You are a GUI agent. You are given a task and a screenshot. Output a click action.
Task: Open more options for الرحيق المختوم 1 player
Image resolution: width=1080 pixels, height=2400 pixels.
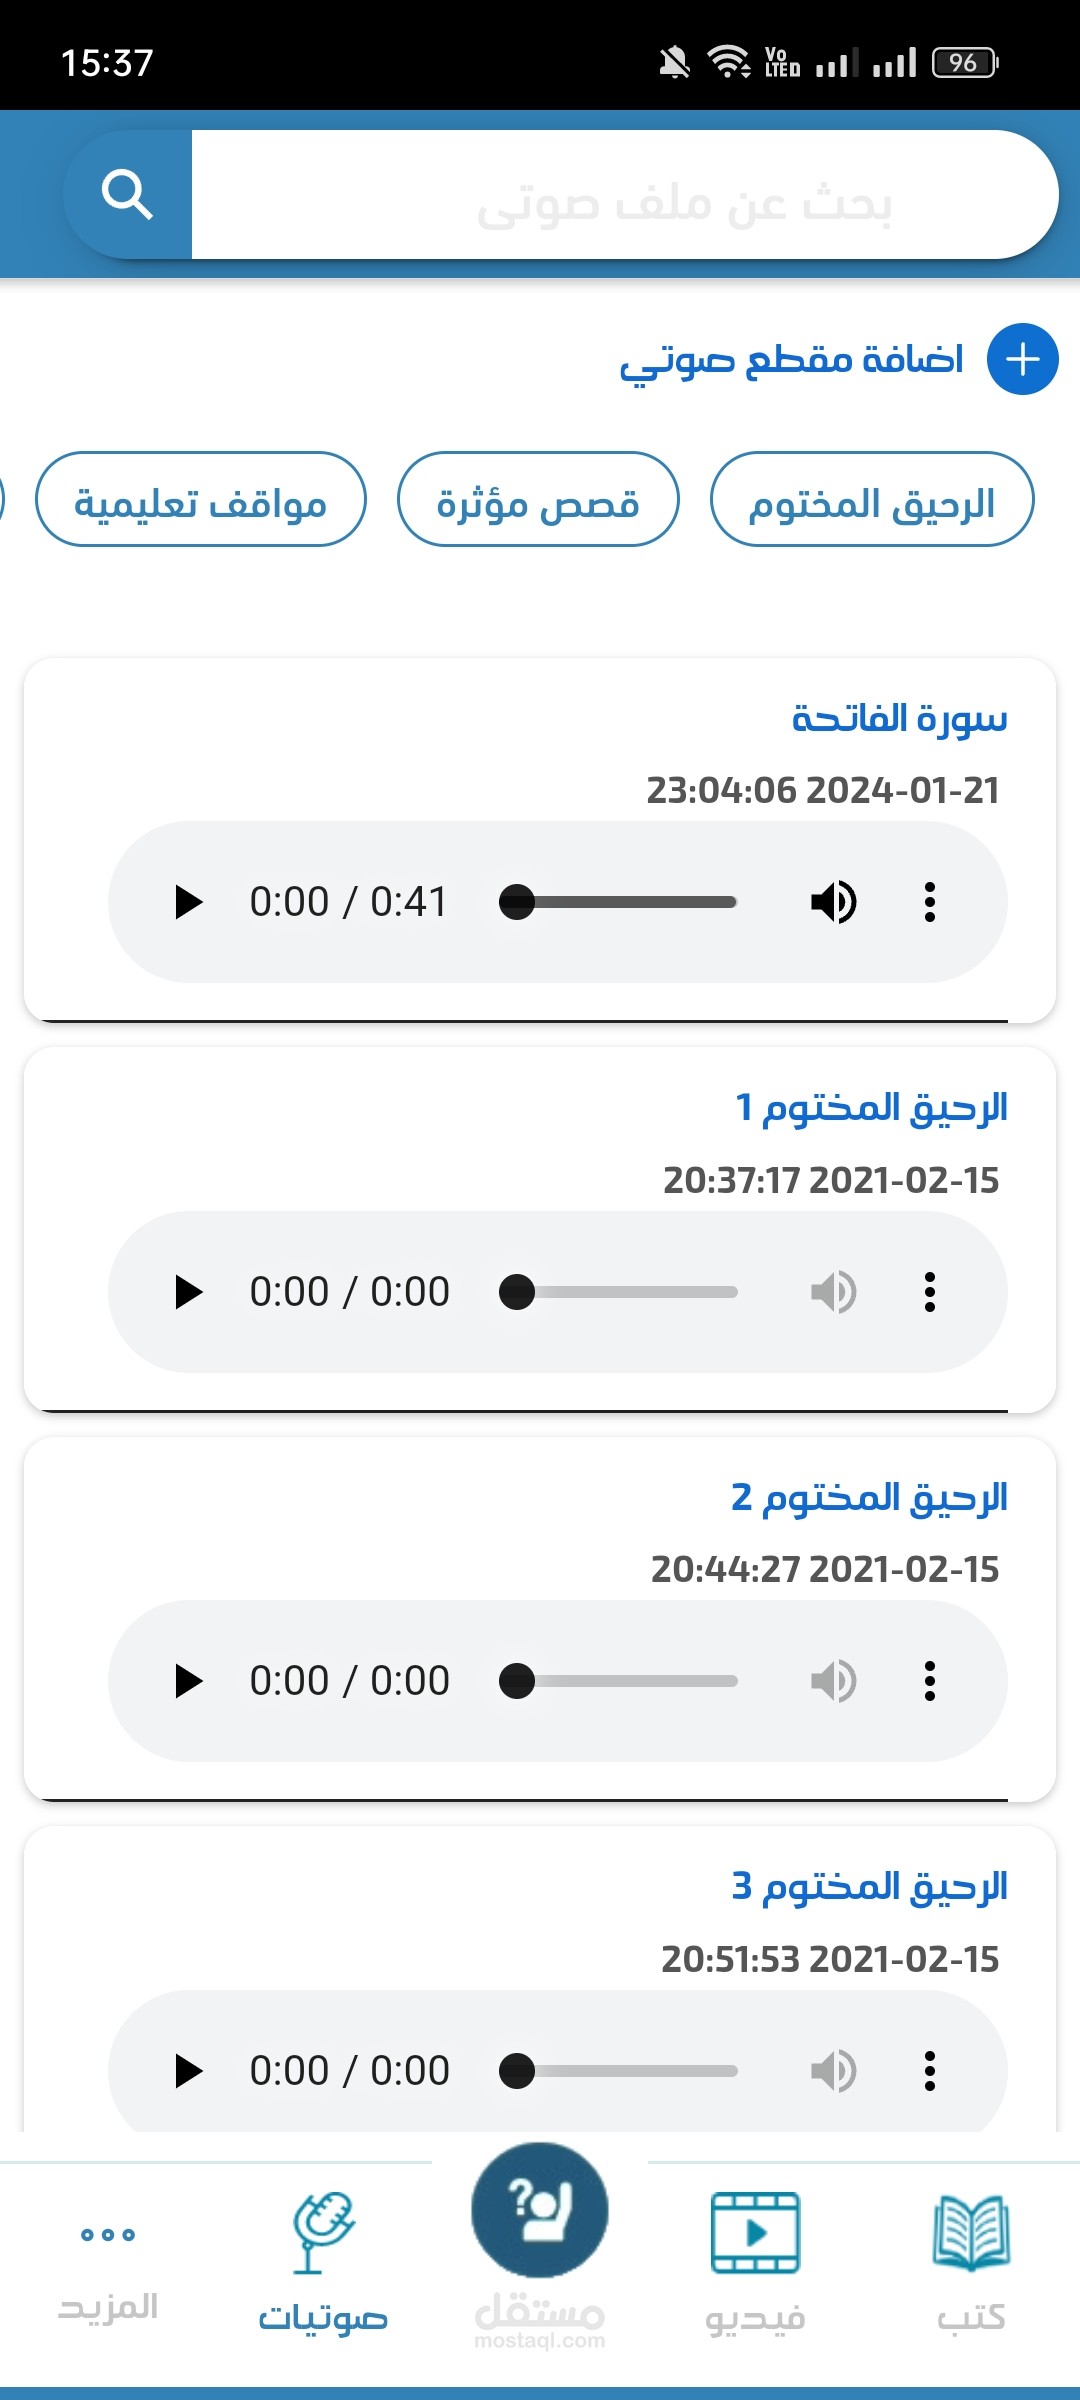[930, 1292]
